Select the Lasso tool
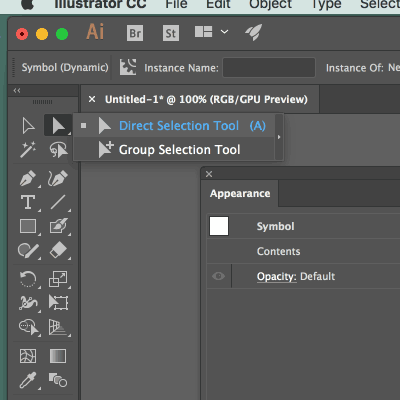 (58, 150)
